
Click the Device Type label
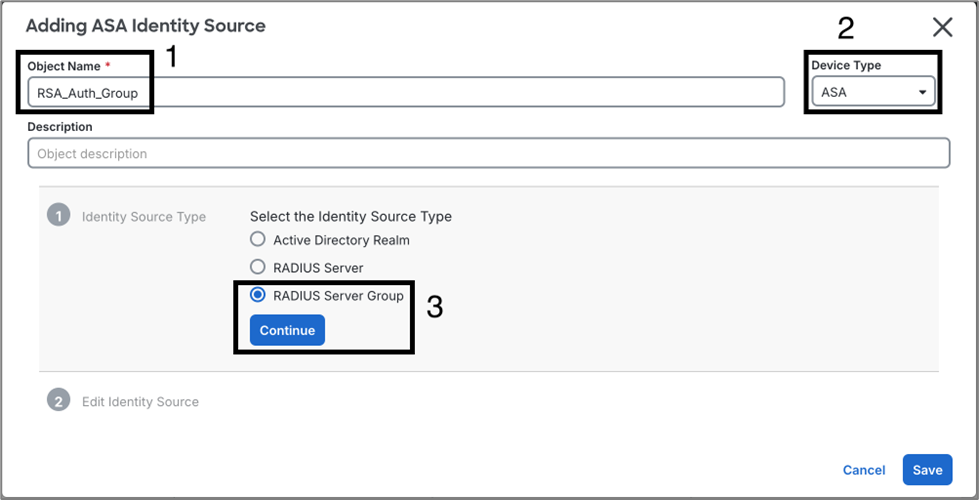point(846,65)
